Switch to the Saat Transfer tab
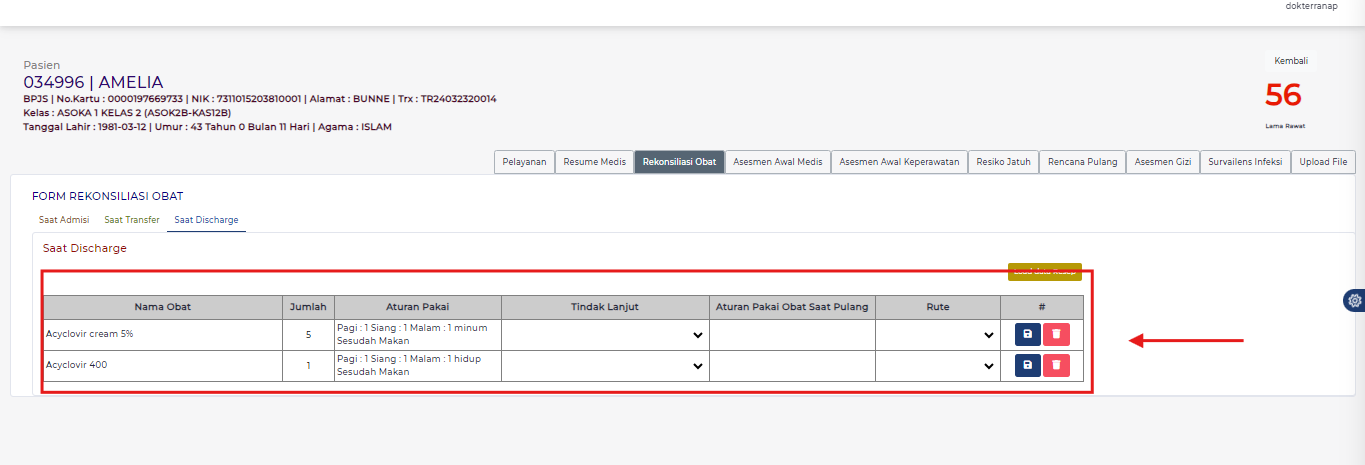The height and width of the screenshot is (465, 1365). pyautogui.click(x=132, y=220)
